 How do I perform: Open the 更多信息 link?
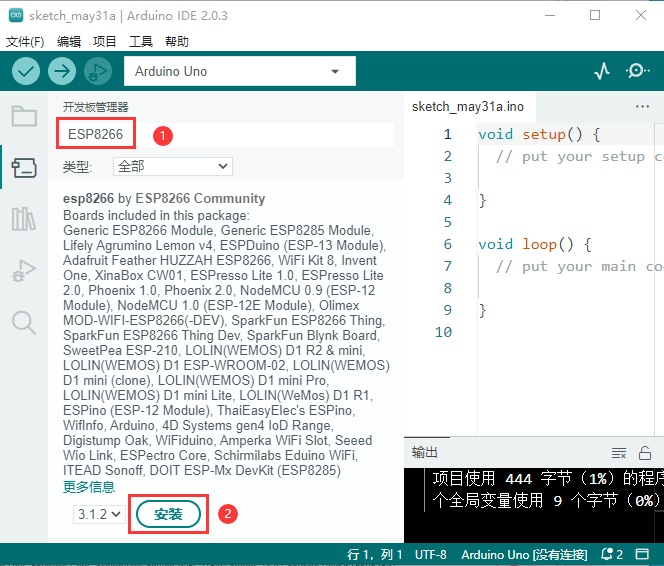(89, 487)
